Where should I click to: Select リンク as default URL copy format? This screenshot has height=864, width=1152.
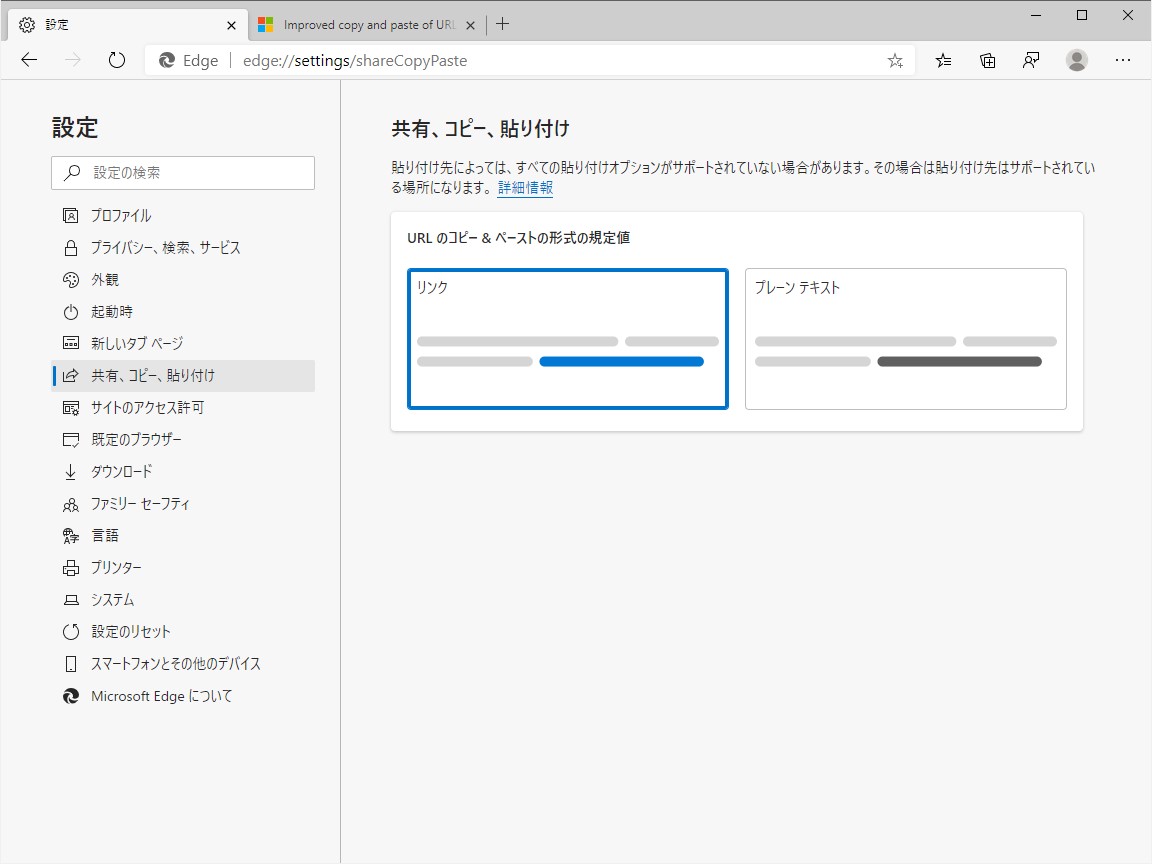click(x=567, y=339)
